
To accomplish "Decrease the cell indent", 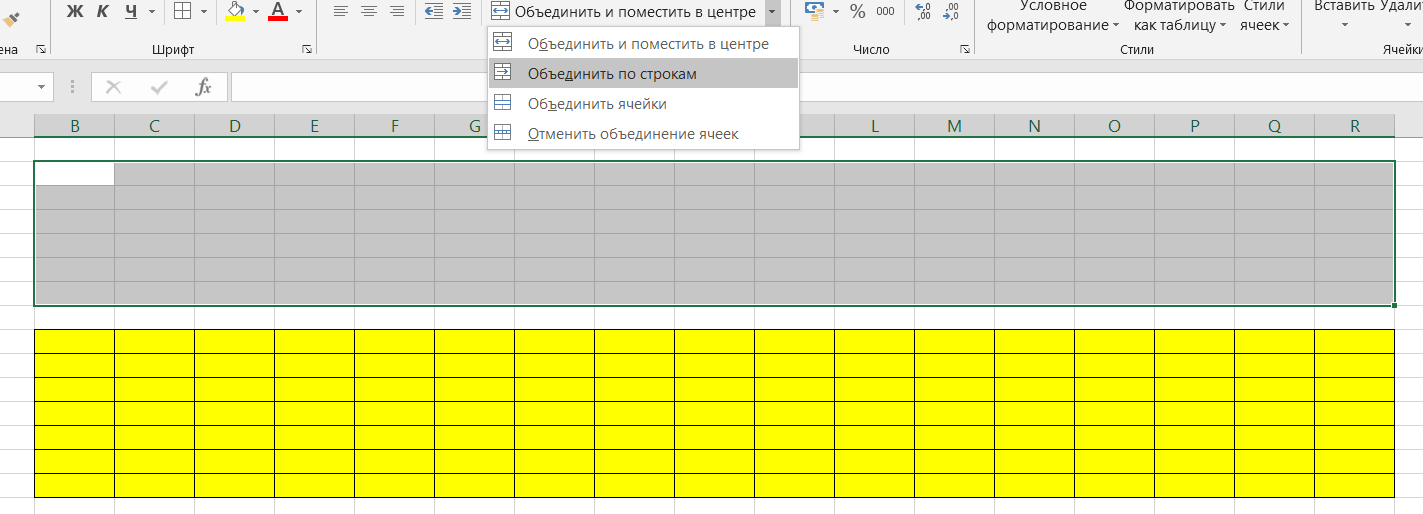I will [x=434, y=11].
